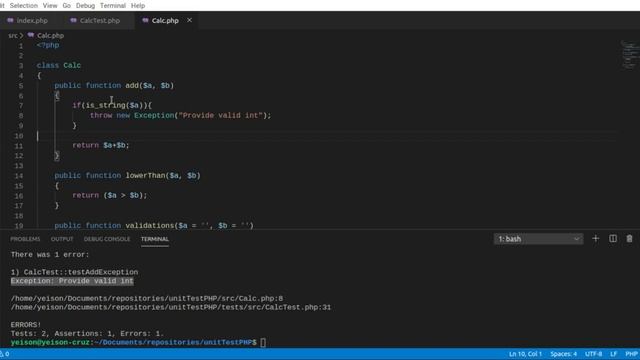Image resolution: width=640 pixels, height=360 pixels.
Task: Click the terminal prompt input cursor
Action: click(x=263, y=342)
